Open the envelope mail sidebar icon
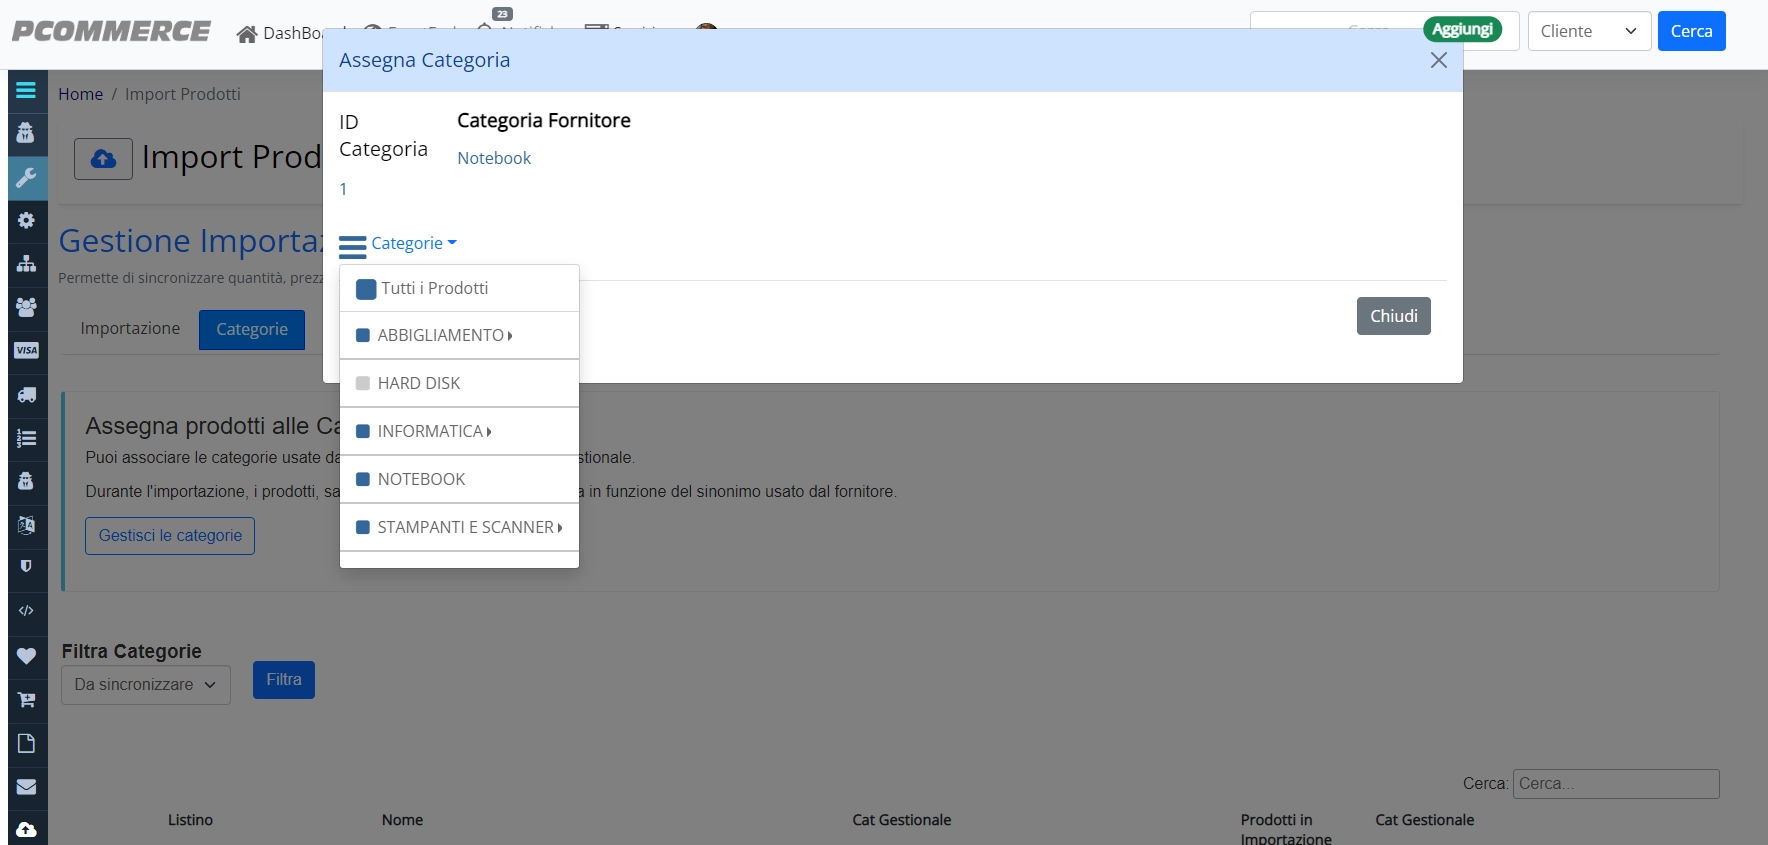This screenshot has height=845, width=1768. [26, 787]
